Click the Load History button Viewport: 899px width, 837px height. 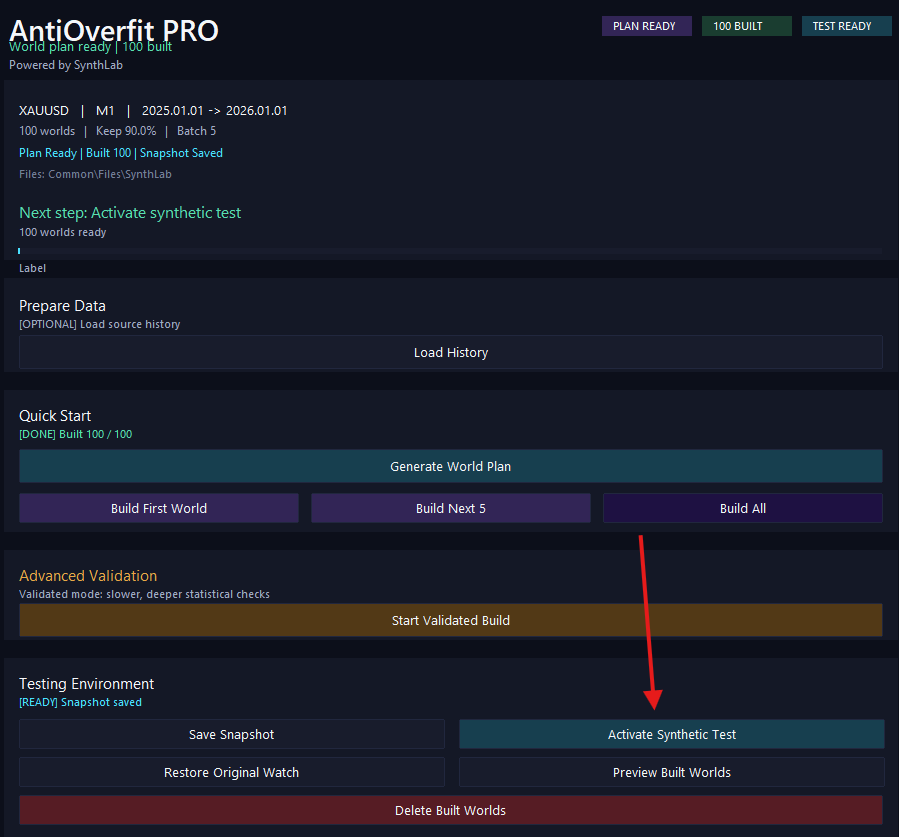[x=451, y=352]
